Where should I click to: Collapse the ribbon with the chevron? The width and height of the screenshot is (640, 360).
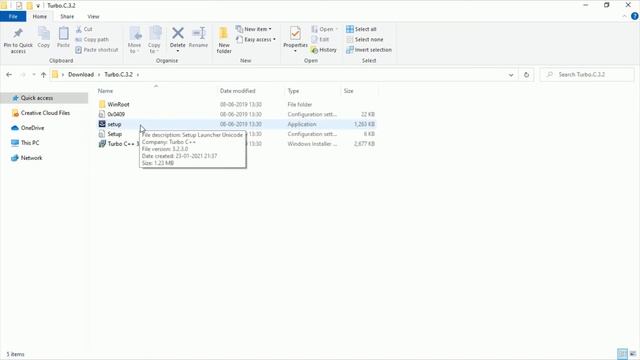(624, 16)
